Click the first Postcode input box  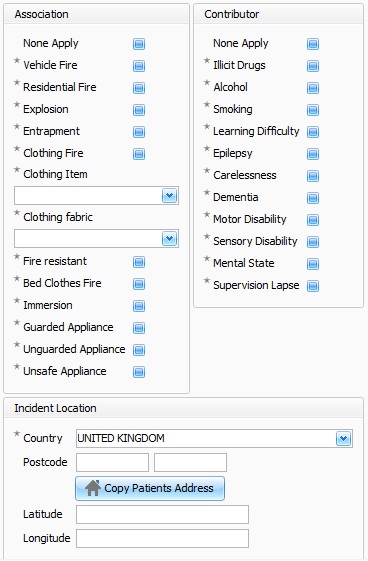(x=112, y=462)
